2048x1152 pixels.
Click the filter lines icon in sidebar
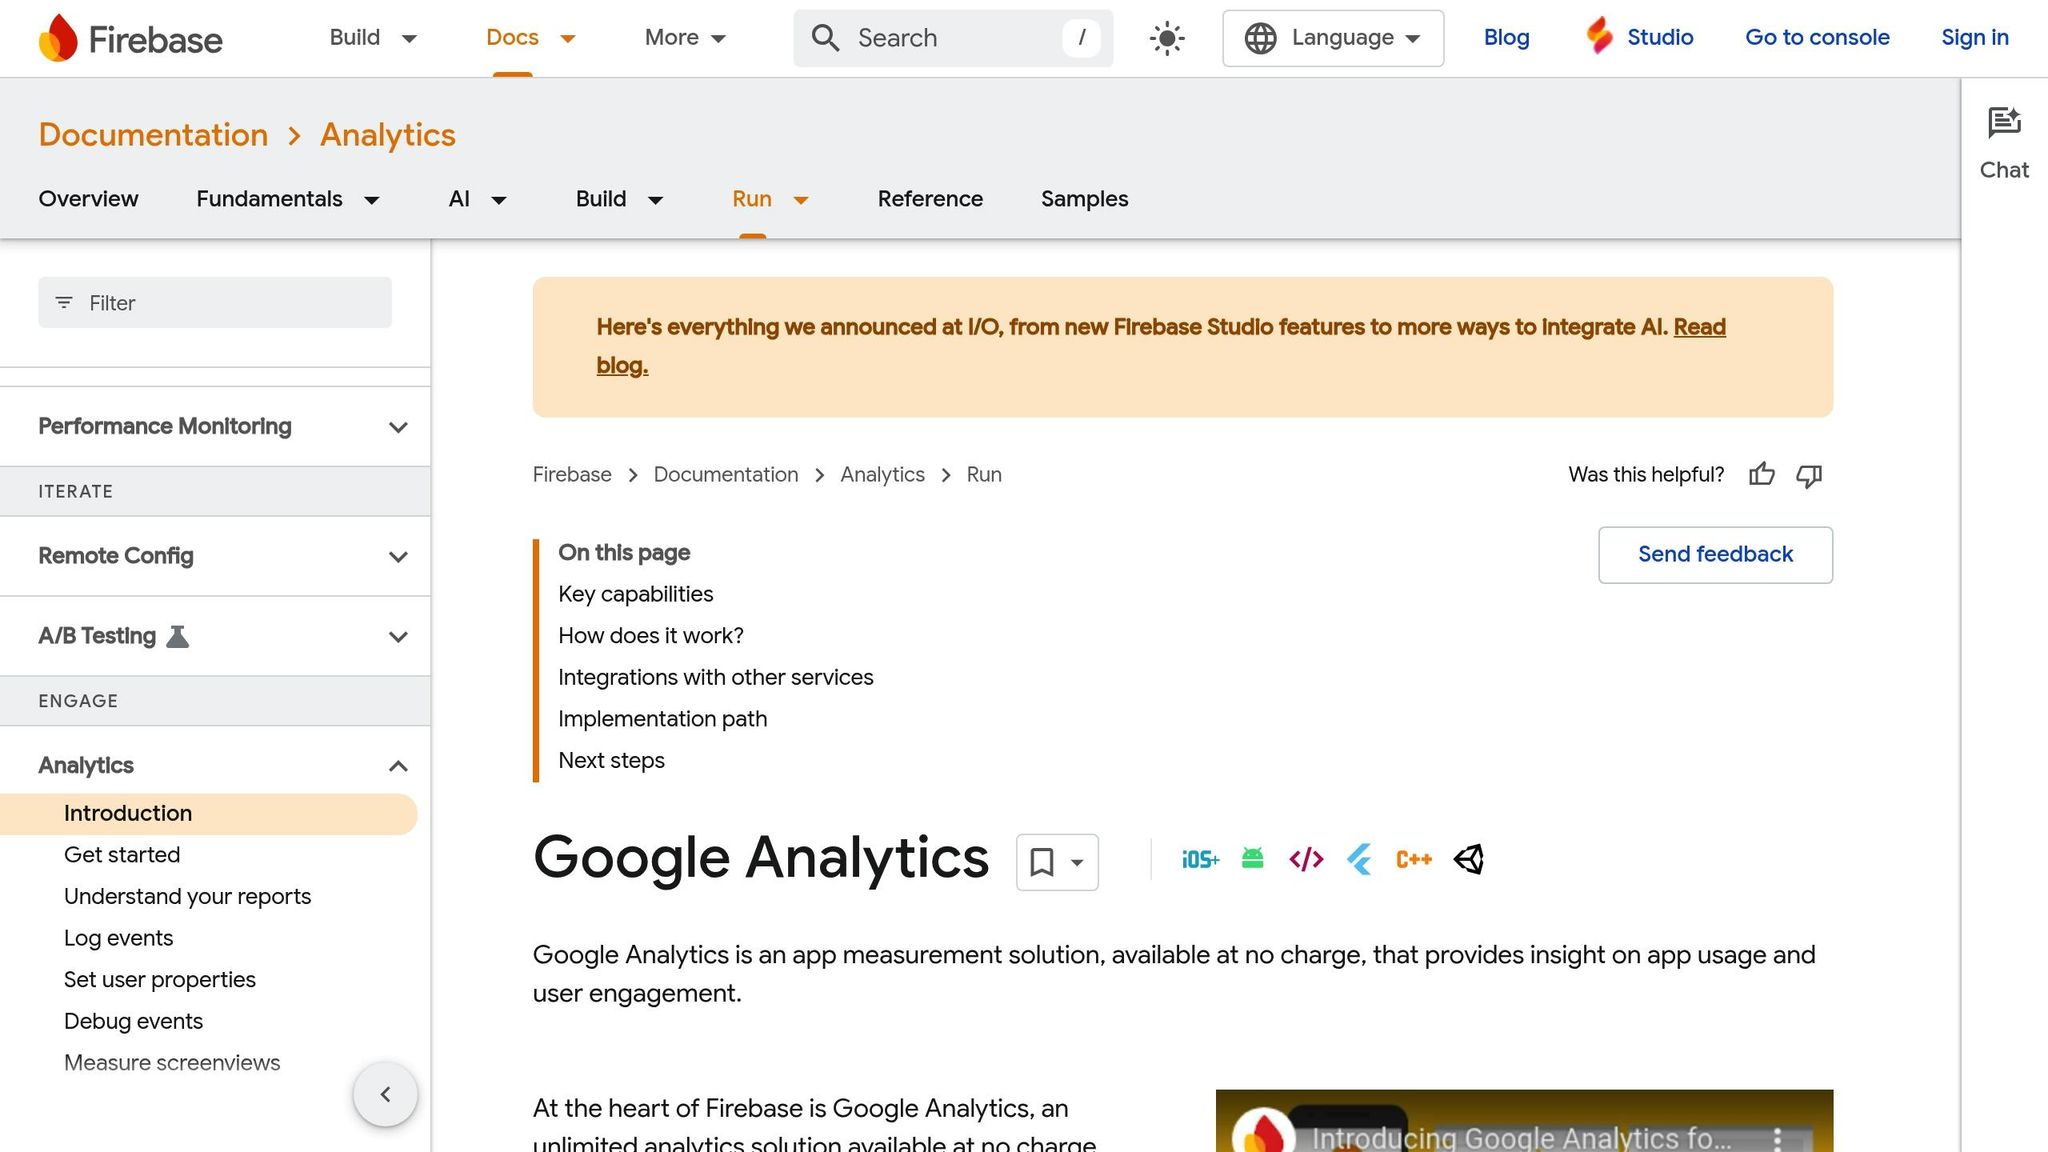click(x=64, y=302)
